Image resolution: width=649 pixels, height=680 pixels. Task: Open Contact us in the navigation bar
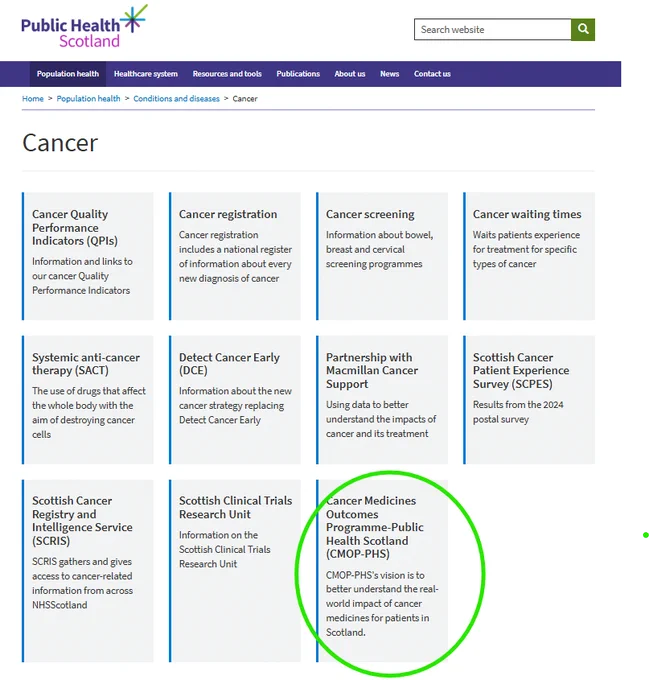pyautogui.click(x=432, y=74)
